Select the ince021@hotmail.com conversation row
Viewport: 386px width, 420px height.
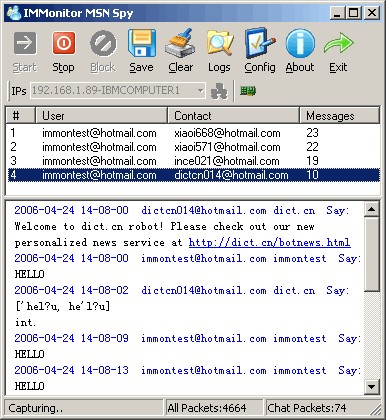click(x=193, y=161)
